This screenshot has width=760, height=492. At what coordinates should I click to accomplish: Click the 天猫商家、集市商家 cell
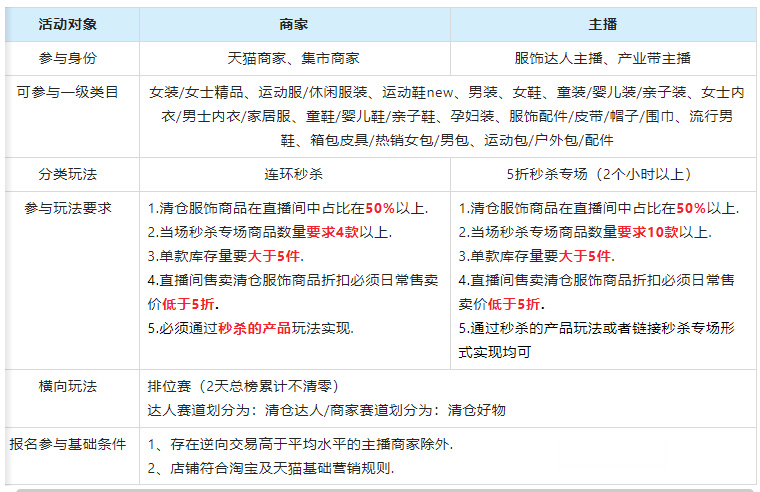pos(294,58)
